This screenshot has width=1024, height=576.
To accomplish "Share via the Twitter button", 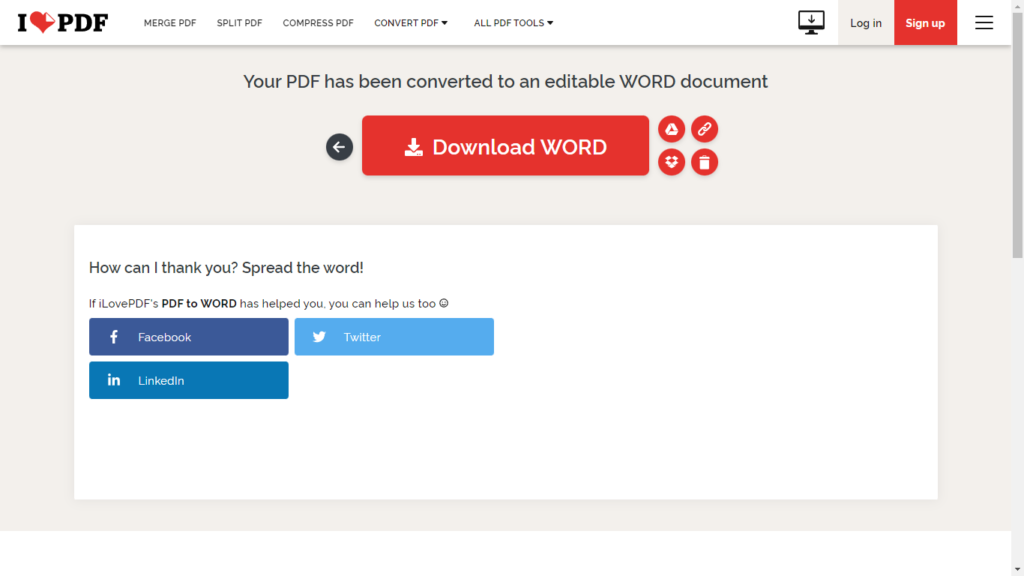I will click(393, 337).
